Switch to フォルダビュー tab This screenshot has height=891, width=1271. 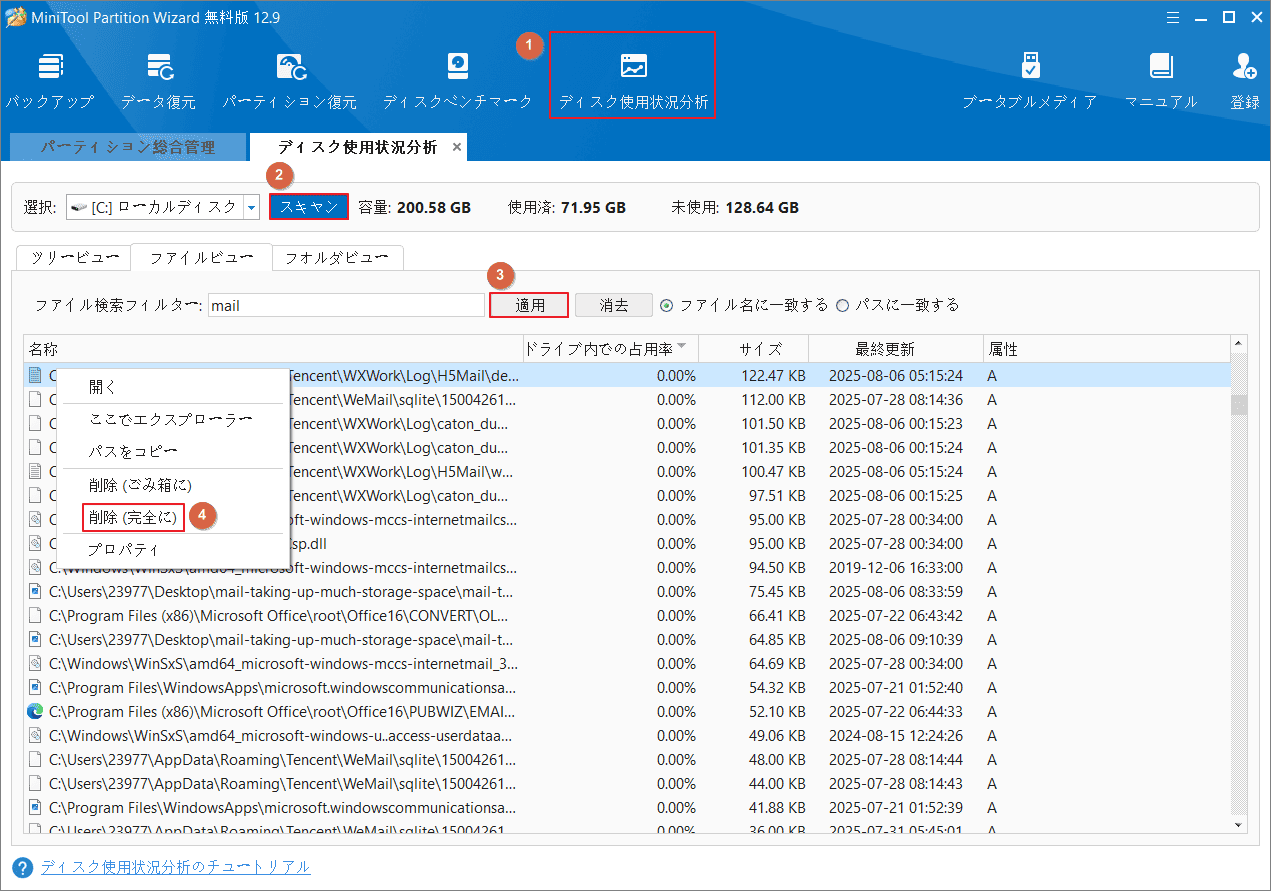(x=337, y=257)
